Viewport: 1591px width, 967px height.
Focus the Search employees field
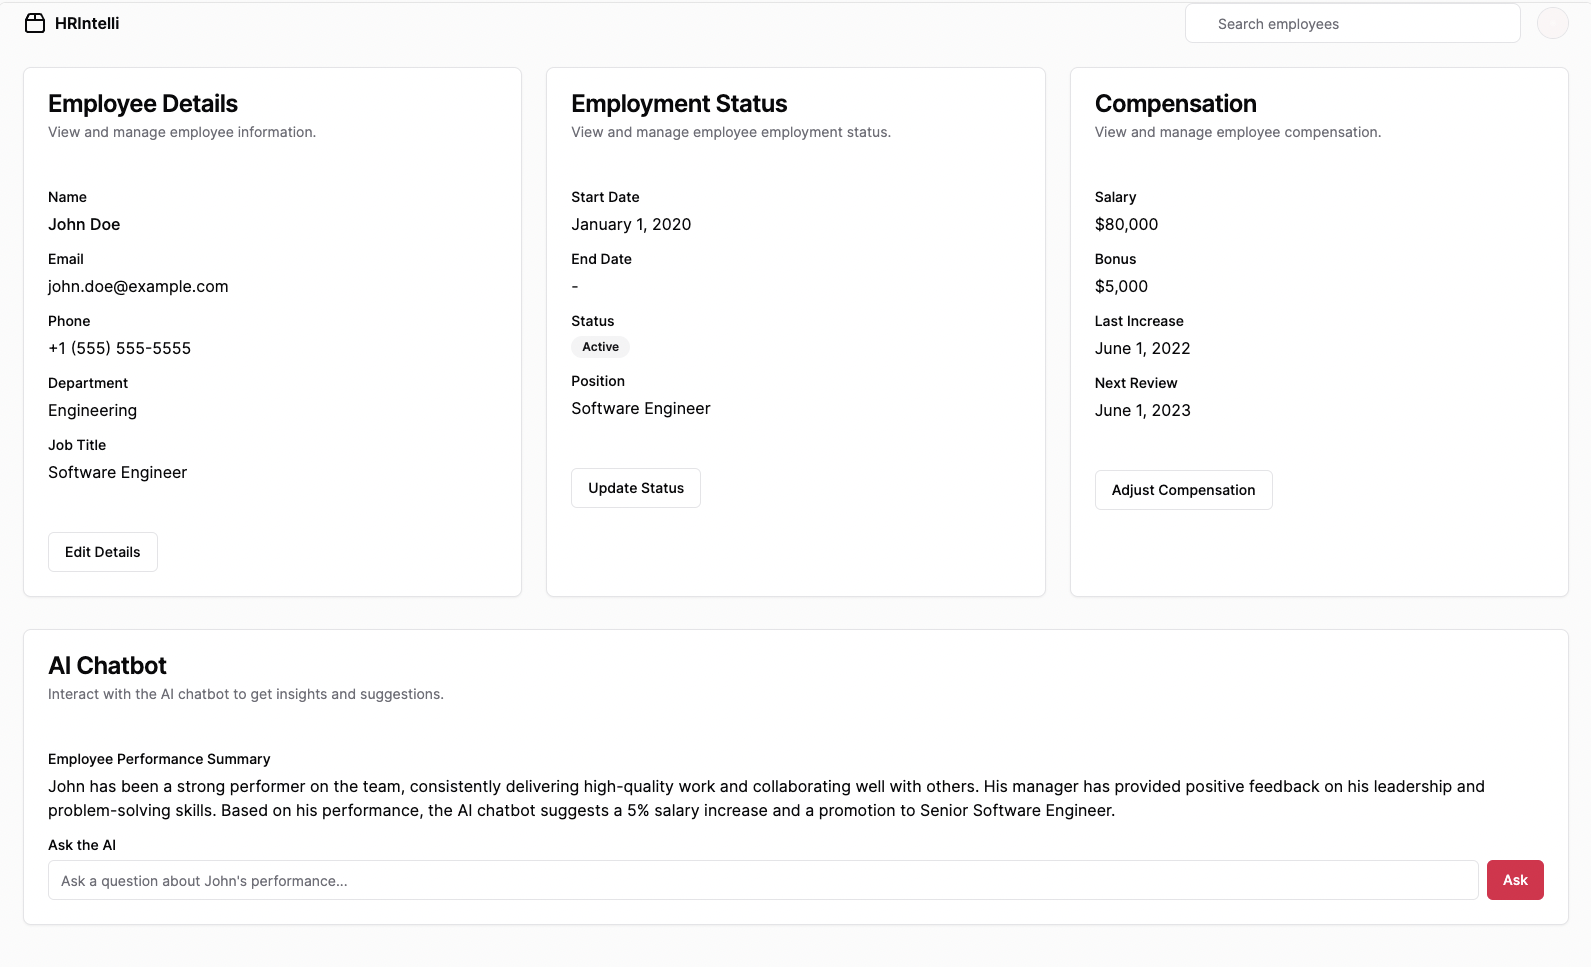click(x=1352, y=23)
